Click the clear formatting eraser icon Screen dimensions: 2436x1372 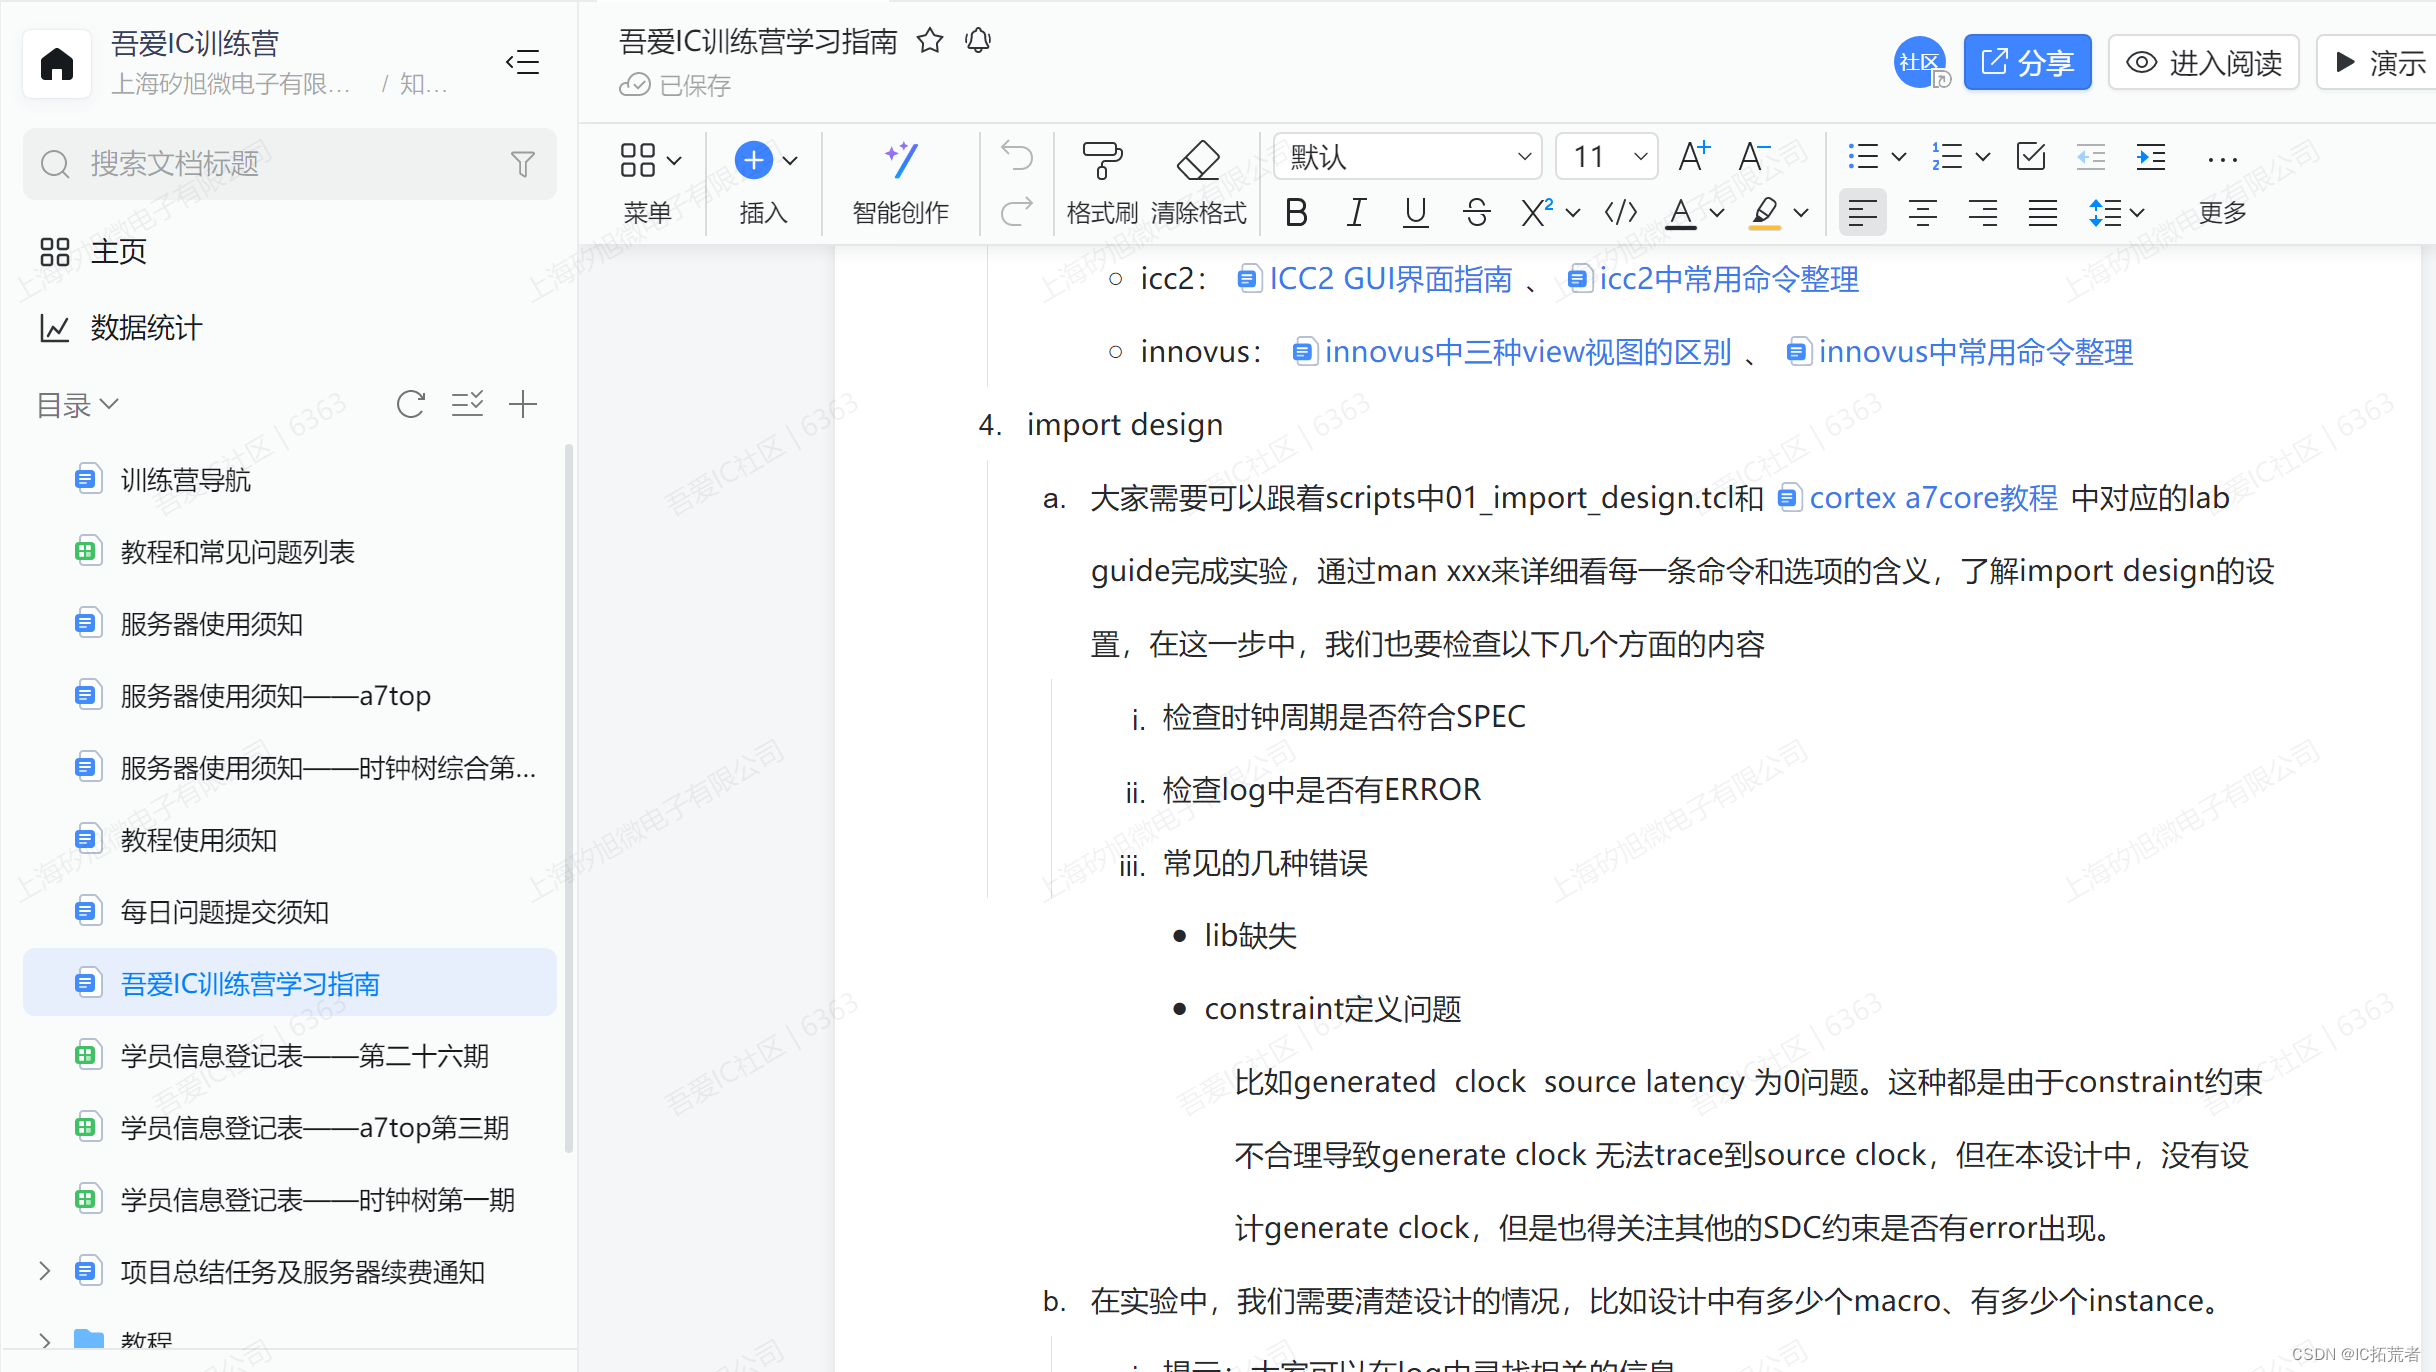(1198, 160)
